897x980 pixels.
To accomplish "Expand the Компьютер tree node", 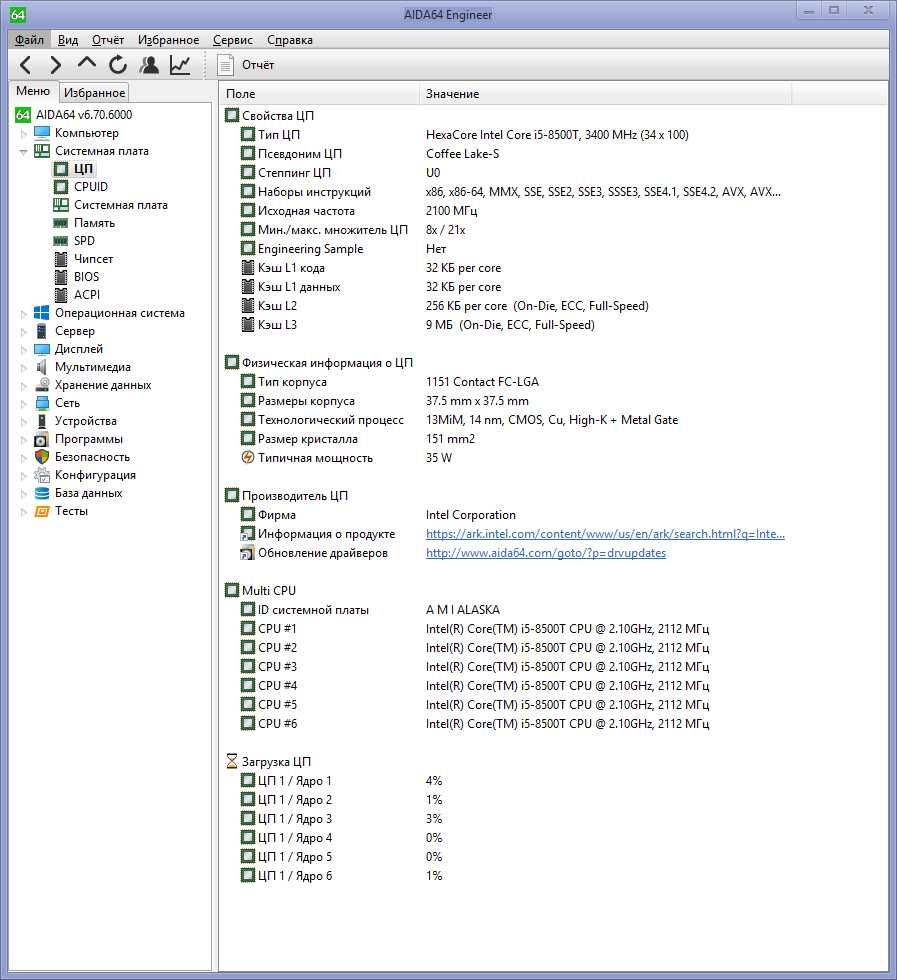I will [x=24, y=133].
